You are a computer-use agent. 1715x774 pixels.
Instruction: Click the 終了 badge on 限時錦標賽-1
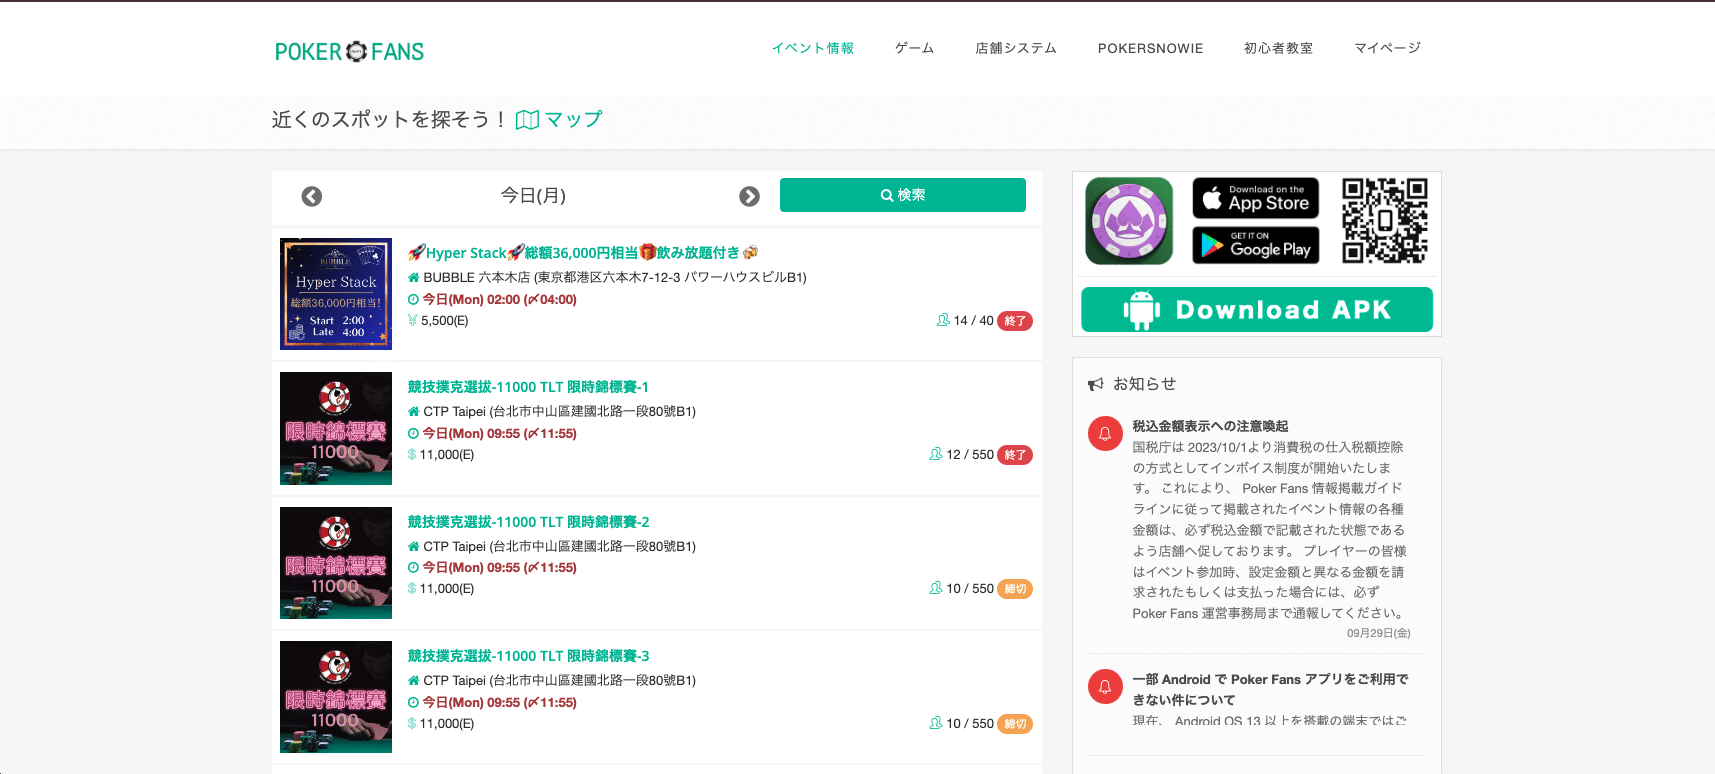tap(1015, 455)
